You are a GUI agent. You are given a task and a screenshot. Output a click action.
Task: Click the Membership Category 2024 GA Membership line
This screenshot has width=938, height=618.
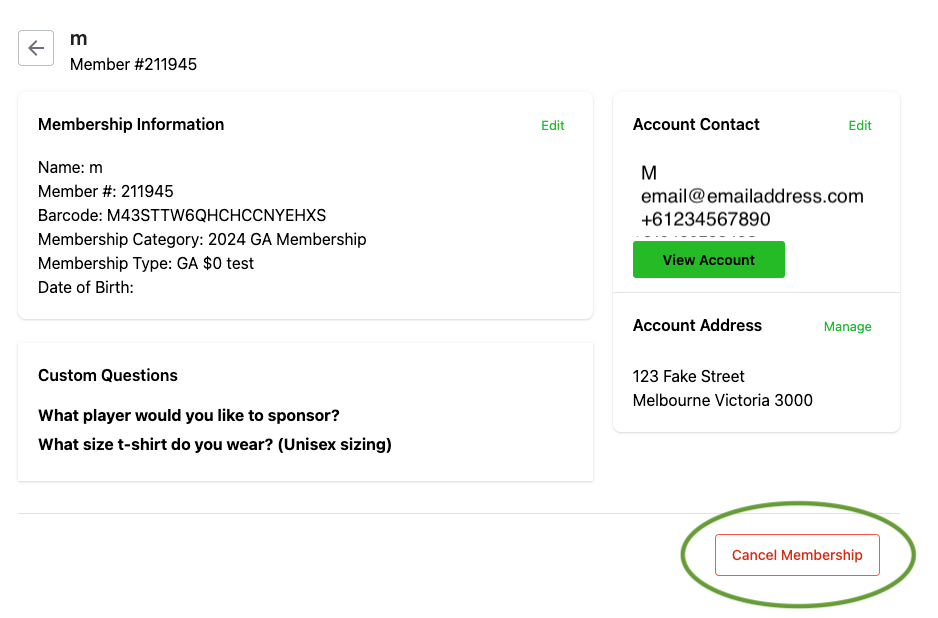[202, 239]
